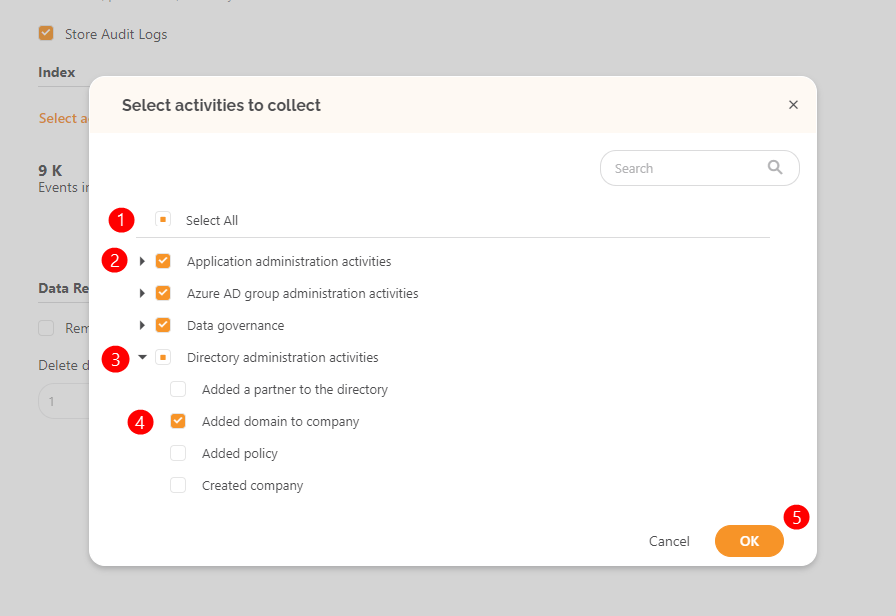Toggle the Store Audit Logs checkbox
The height and width of the screenshot is (616, 896).
[46, 33]
